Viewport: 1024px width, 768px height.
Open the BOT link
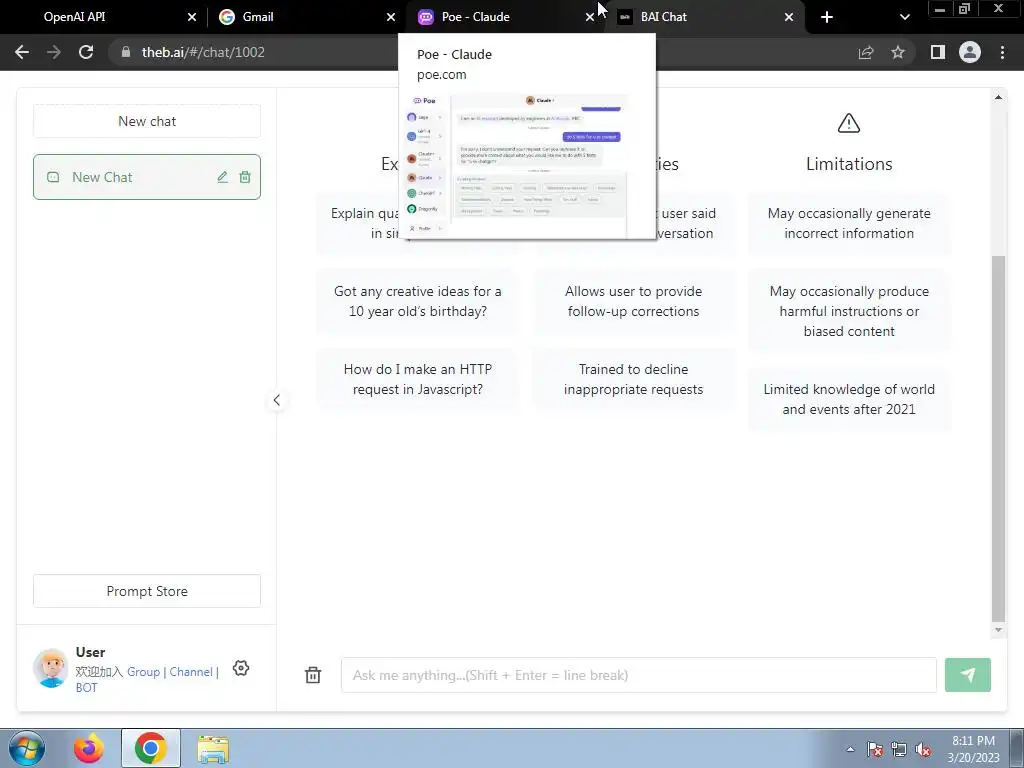(x=86, y=688)
